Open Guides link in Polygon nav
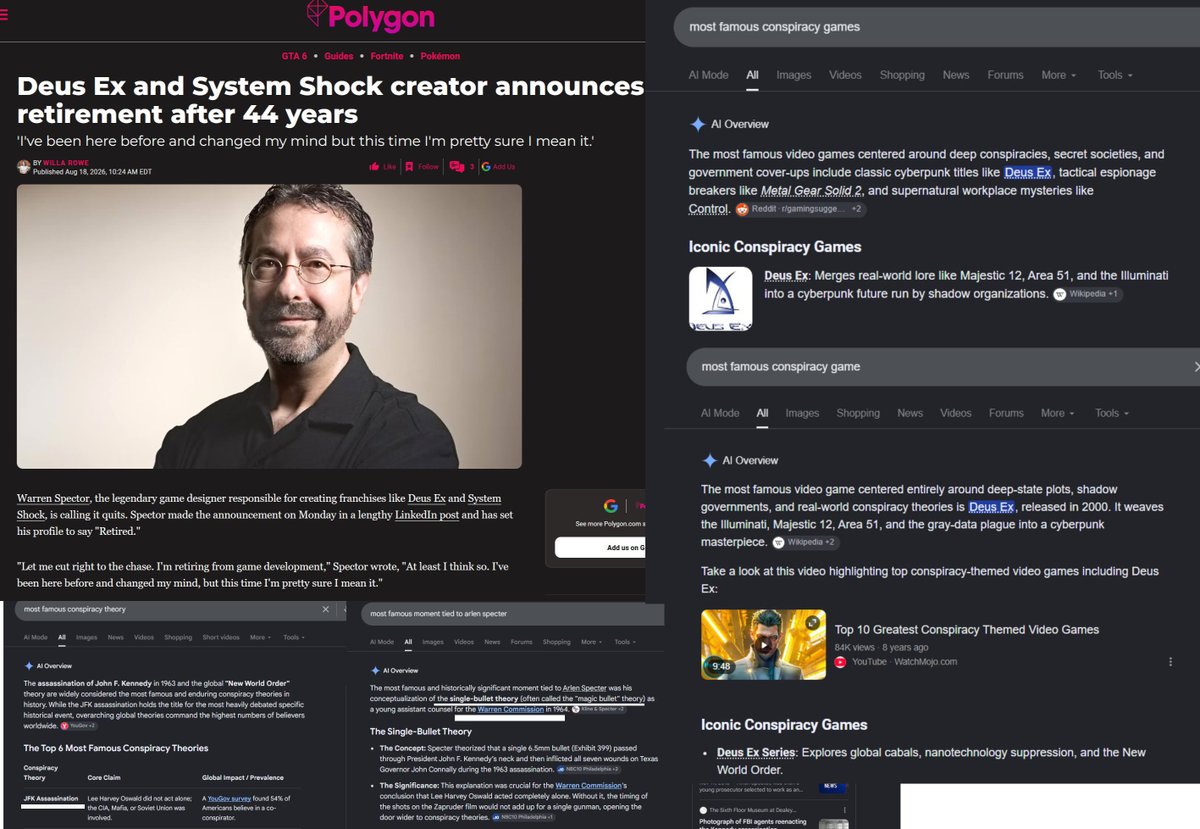The width and height of the screenshot is (1200, 829). coord(339,56)
